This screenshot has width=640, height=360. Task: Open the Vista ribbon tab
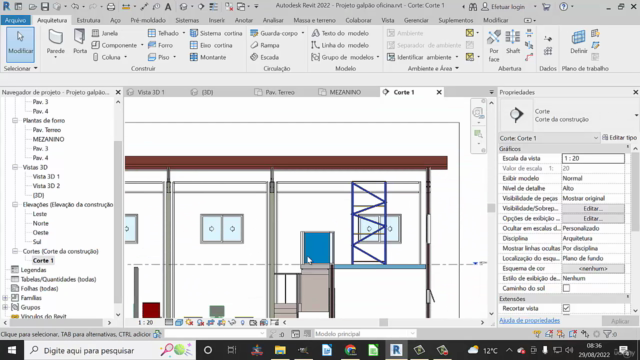click(387, 20)
